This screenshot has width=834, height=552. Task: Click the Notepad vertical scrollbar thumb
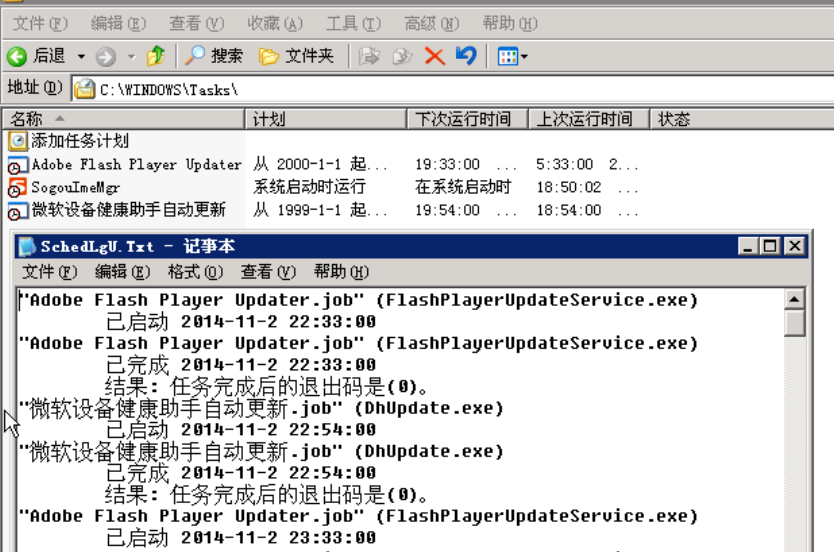[x=794, y=323]
